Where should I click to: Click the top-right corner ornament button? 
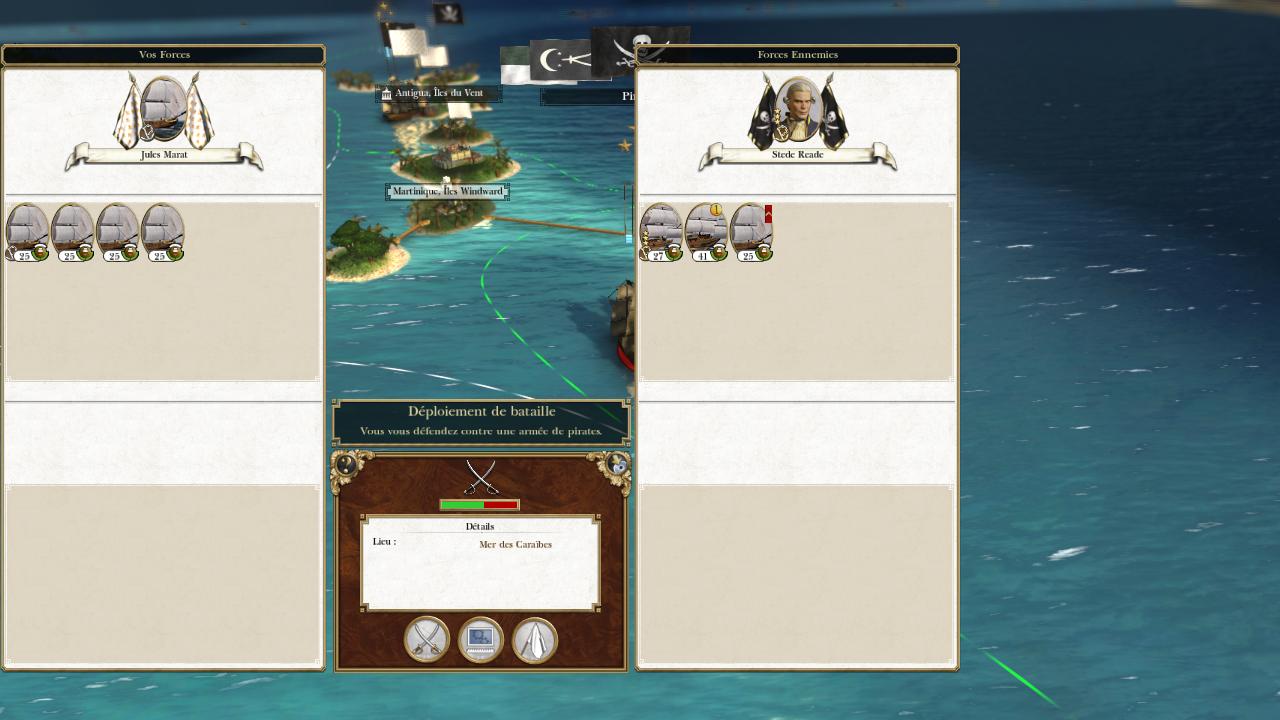point(616,464)
